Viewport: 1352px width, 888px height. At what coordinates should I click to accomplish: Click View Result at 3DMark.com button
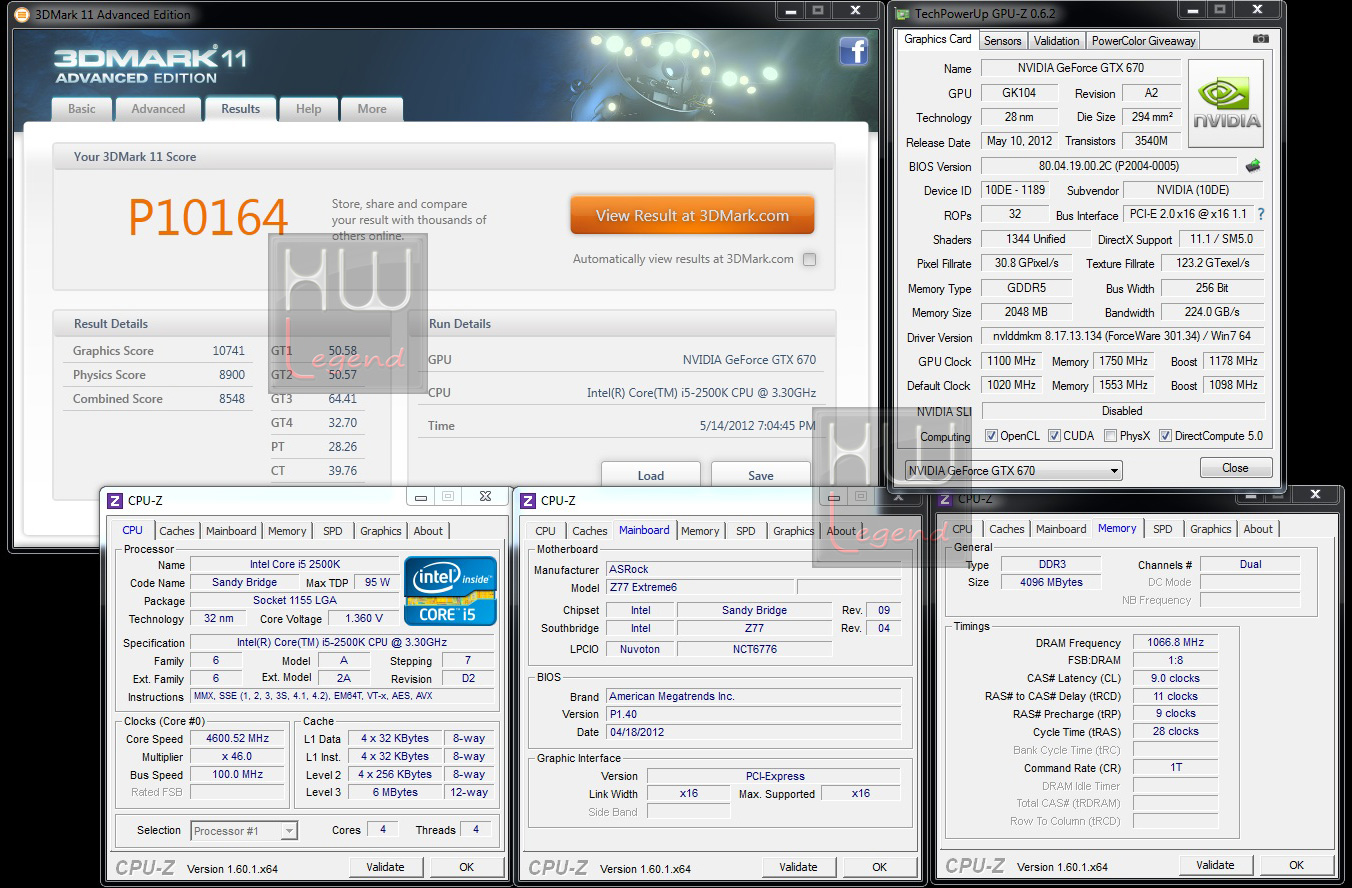(x=692, y=215)
